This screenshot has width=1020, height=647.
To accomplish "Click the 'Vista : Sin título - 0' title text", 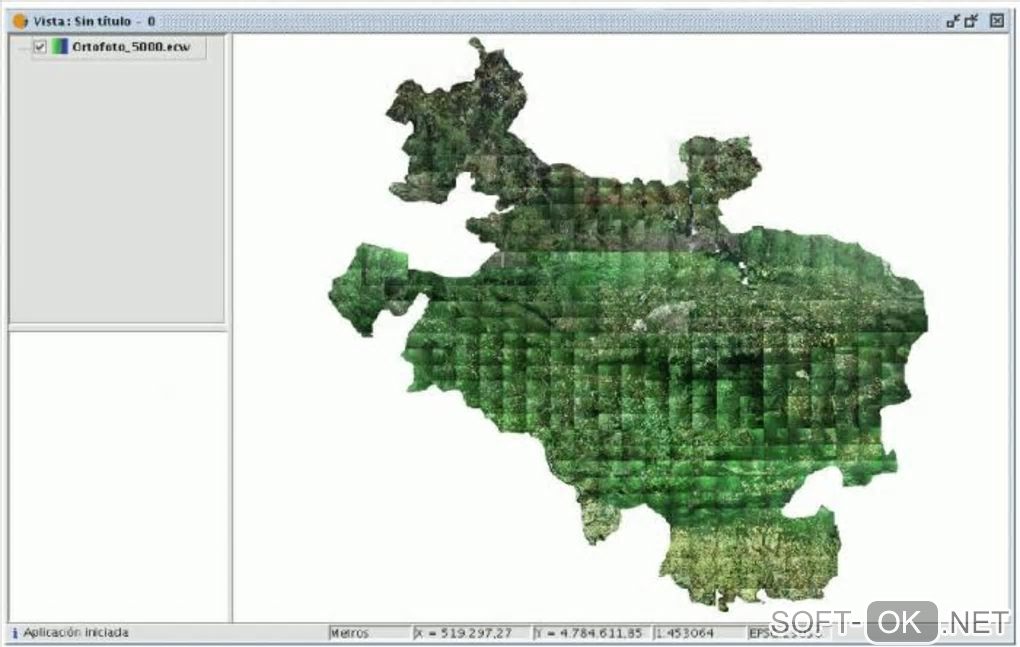I will [x=94, y=21].
